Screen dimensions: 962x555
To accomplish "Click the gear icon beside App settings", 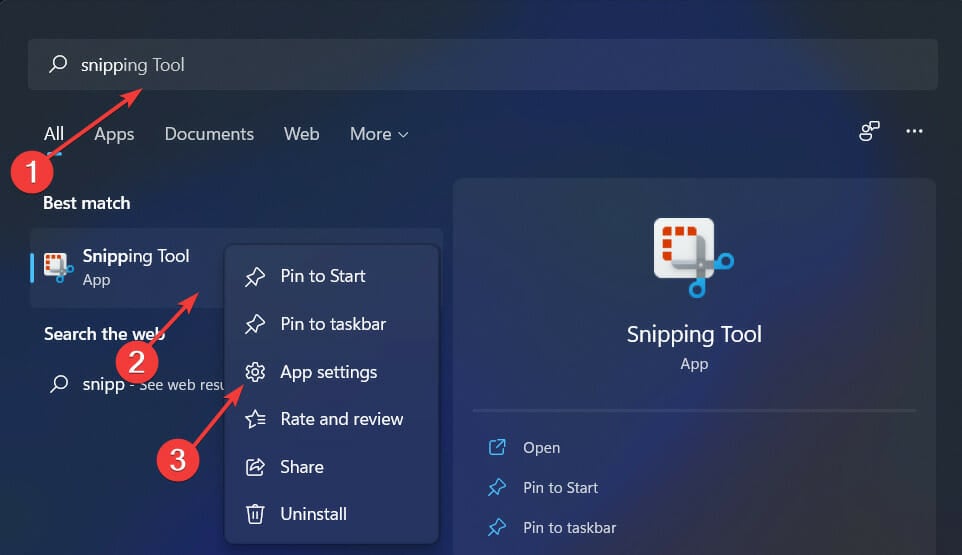I will (x=255, y=372).
